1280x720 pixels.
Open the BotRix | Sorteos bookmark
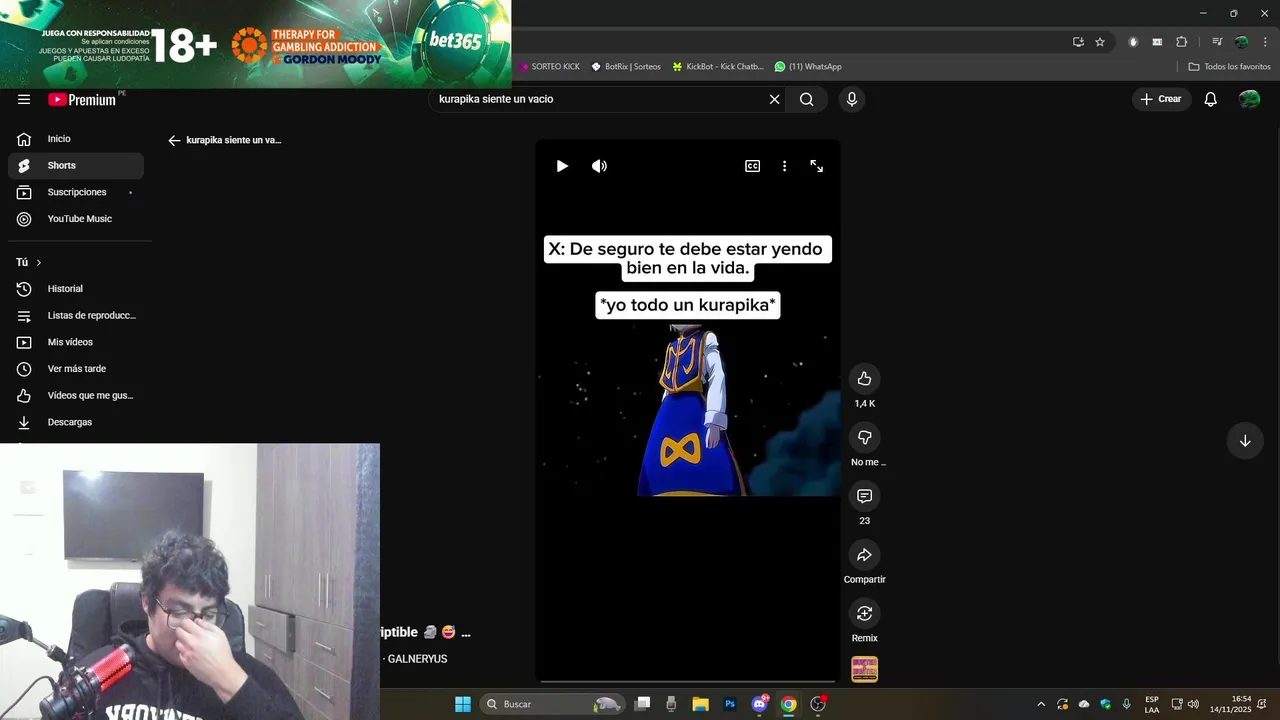pyautogui.click(x=626, y=67)
